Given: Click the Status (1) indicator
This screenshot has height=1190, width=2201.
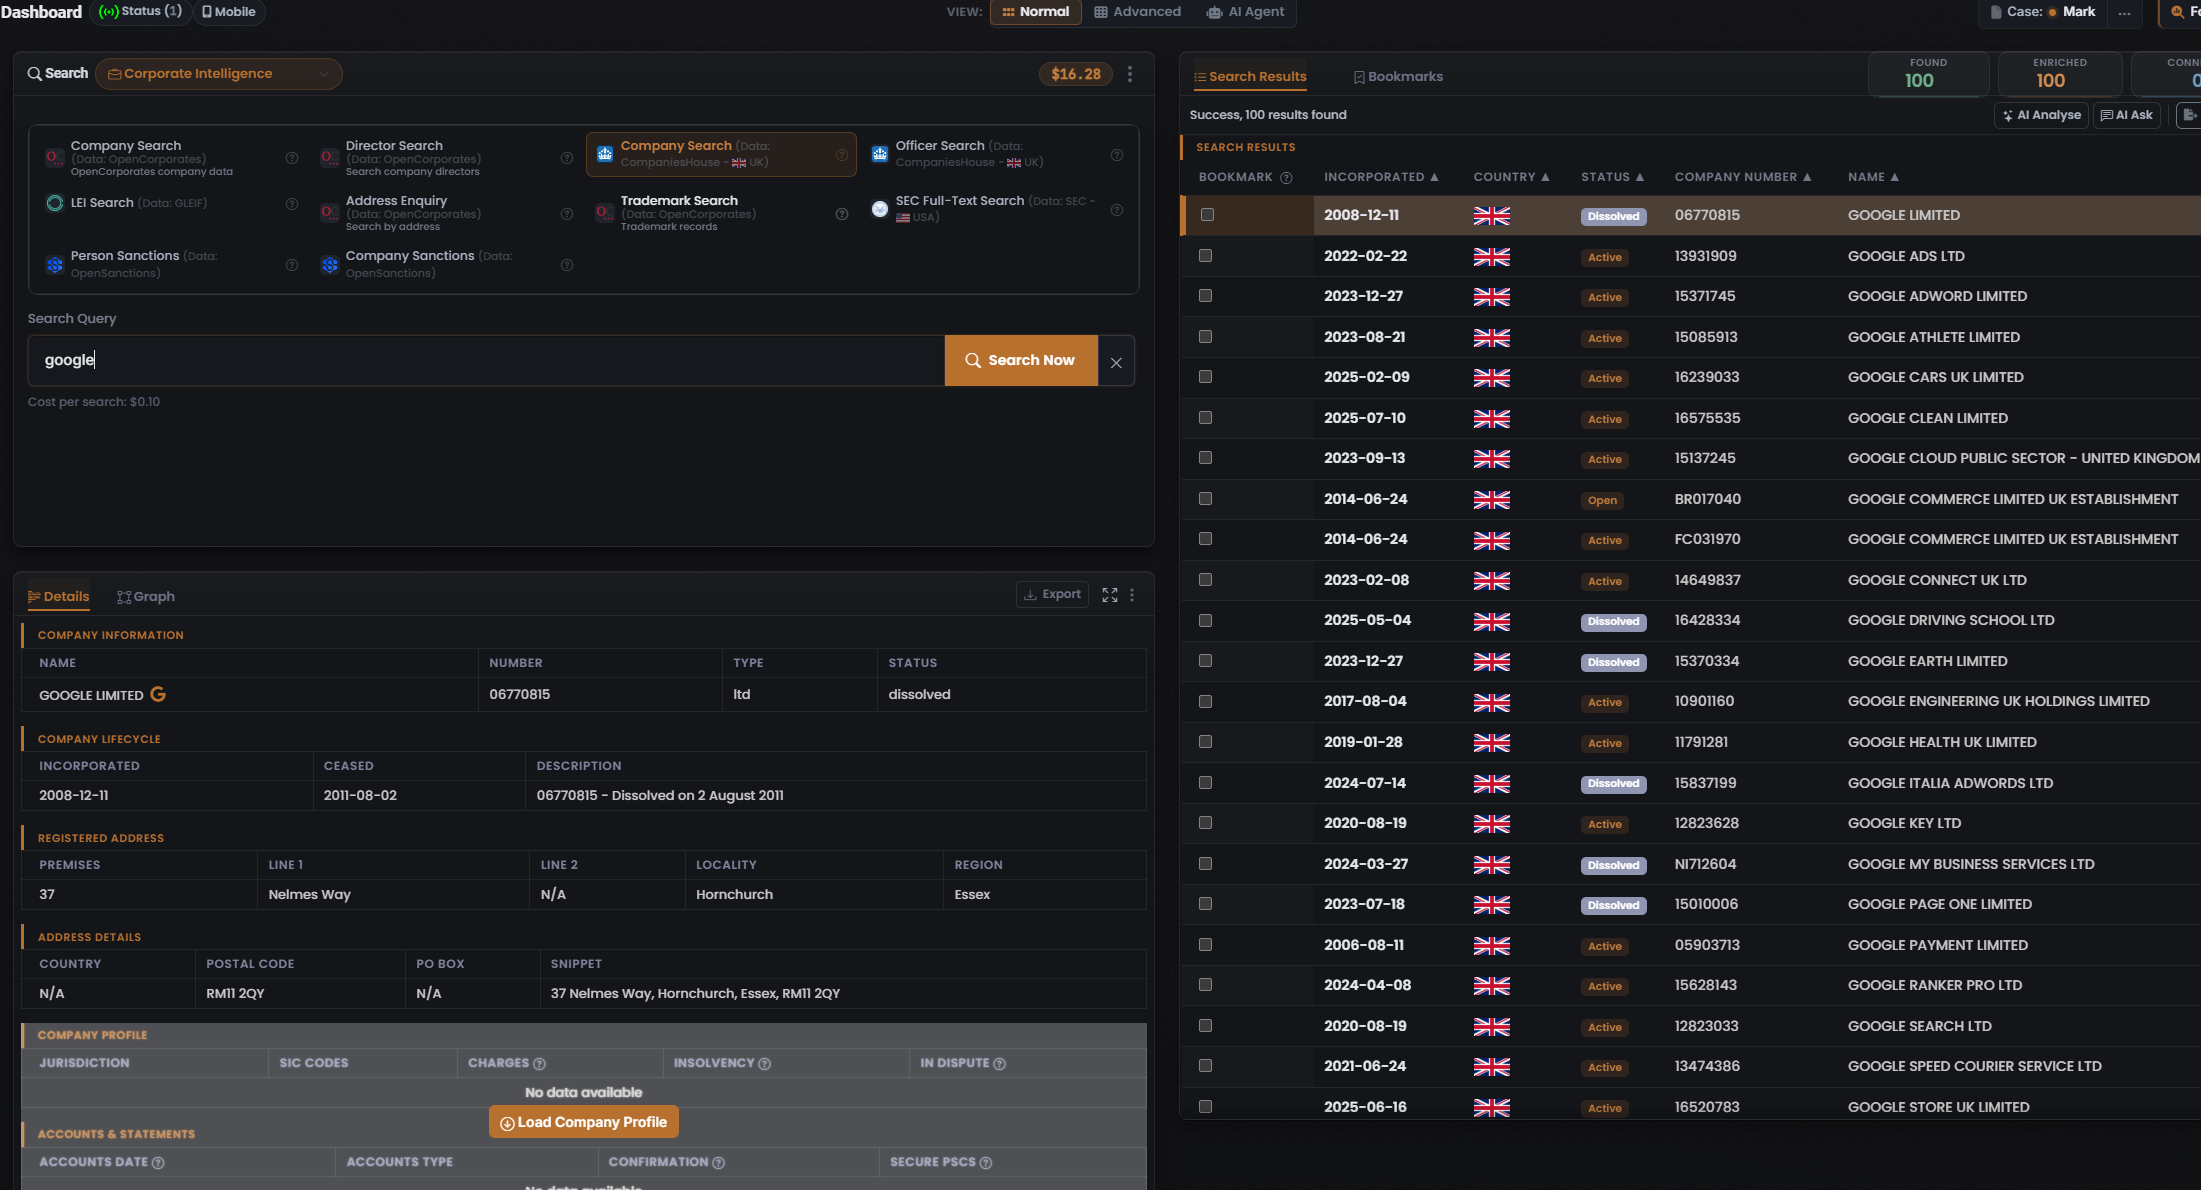Looking at the screenshot, I should click(x=140, y=12).
